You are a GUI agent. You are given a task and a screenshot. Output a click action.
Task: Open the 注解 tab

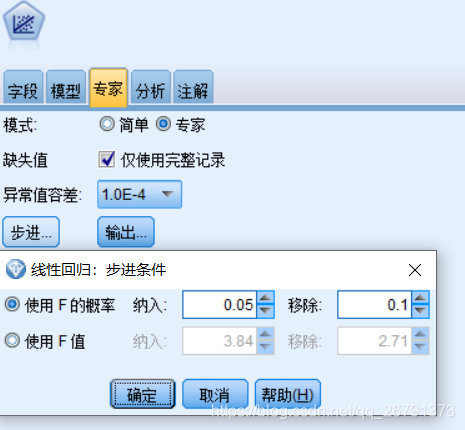coord(193,87)
